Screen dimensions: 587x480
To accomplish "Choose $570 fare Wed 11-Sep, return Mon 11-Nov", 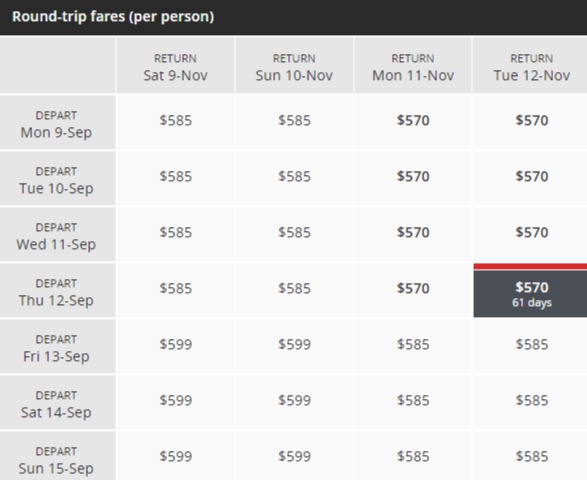I will tap(413, 233).
